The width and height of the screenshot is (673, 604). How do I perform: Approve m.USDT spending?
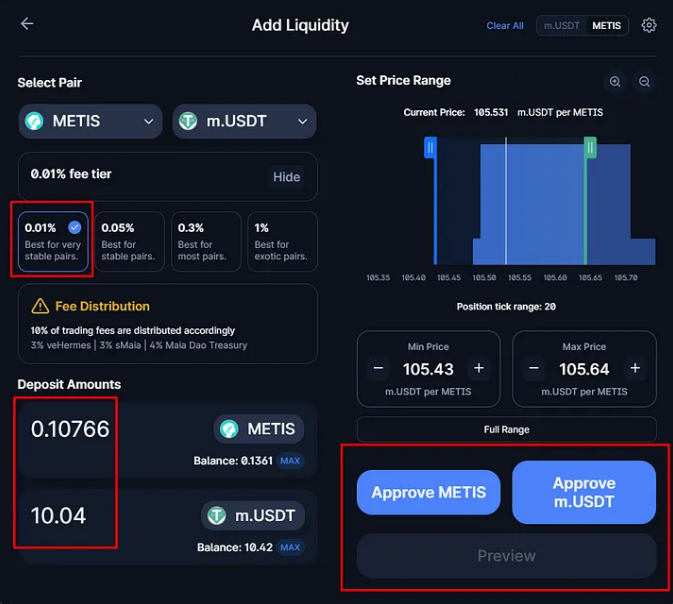[x=584, y=492]
